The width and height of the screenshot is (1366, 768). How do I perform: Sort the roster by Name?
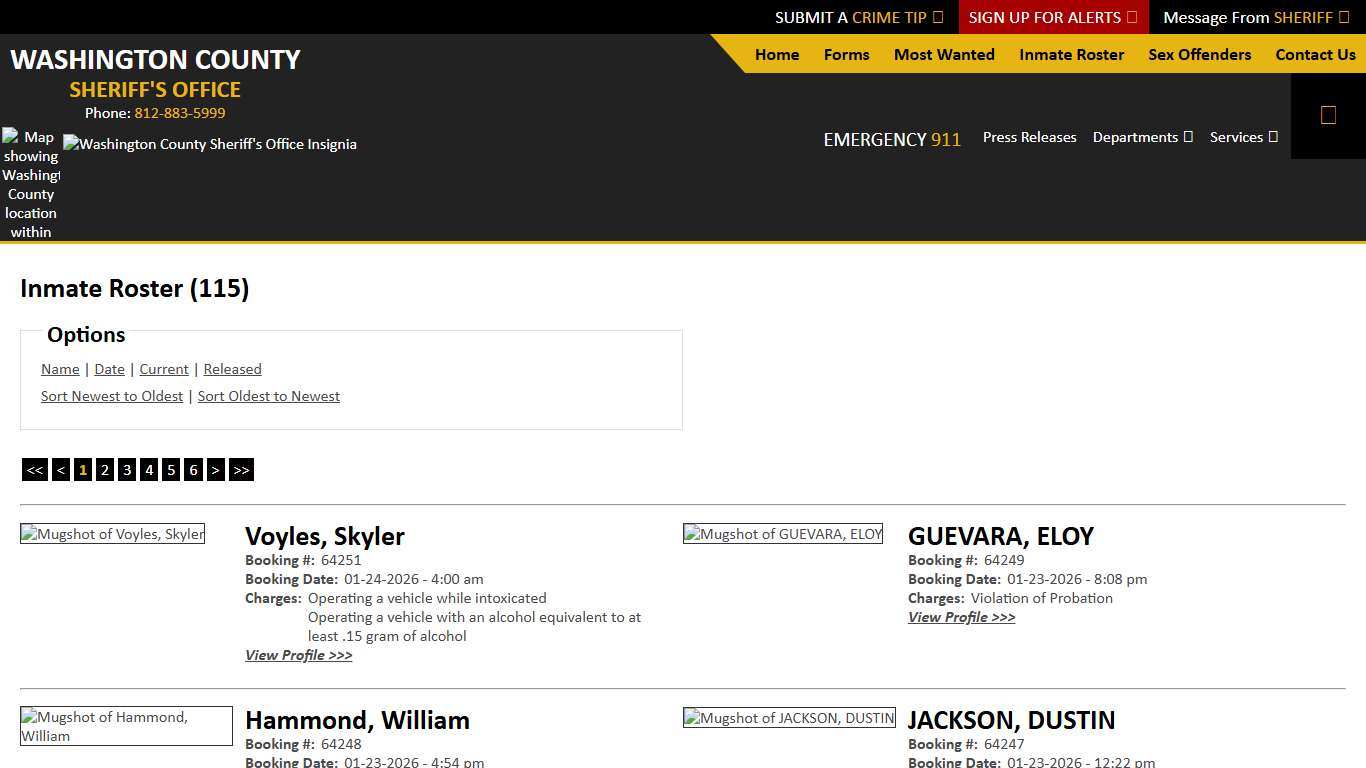pos(59,369)
